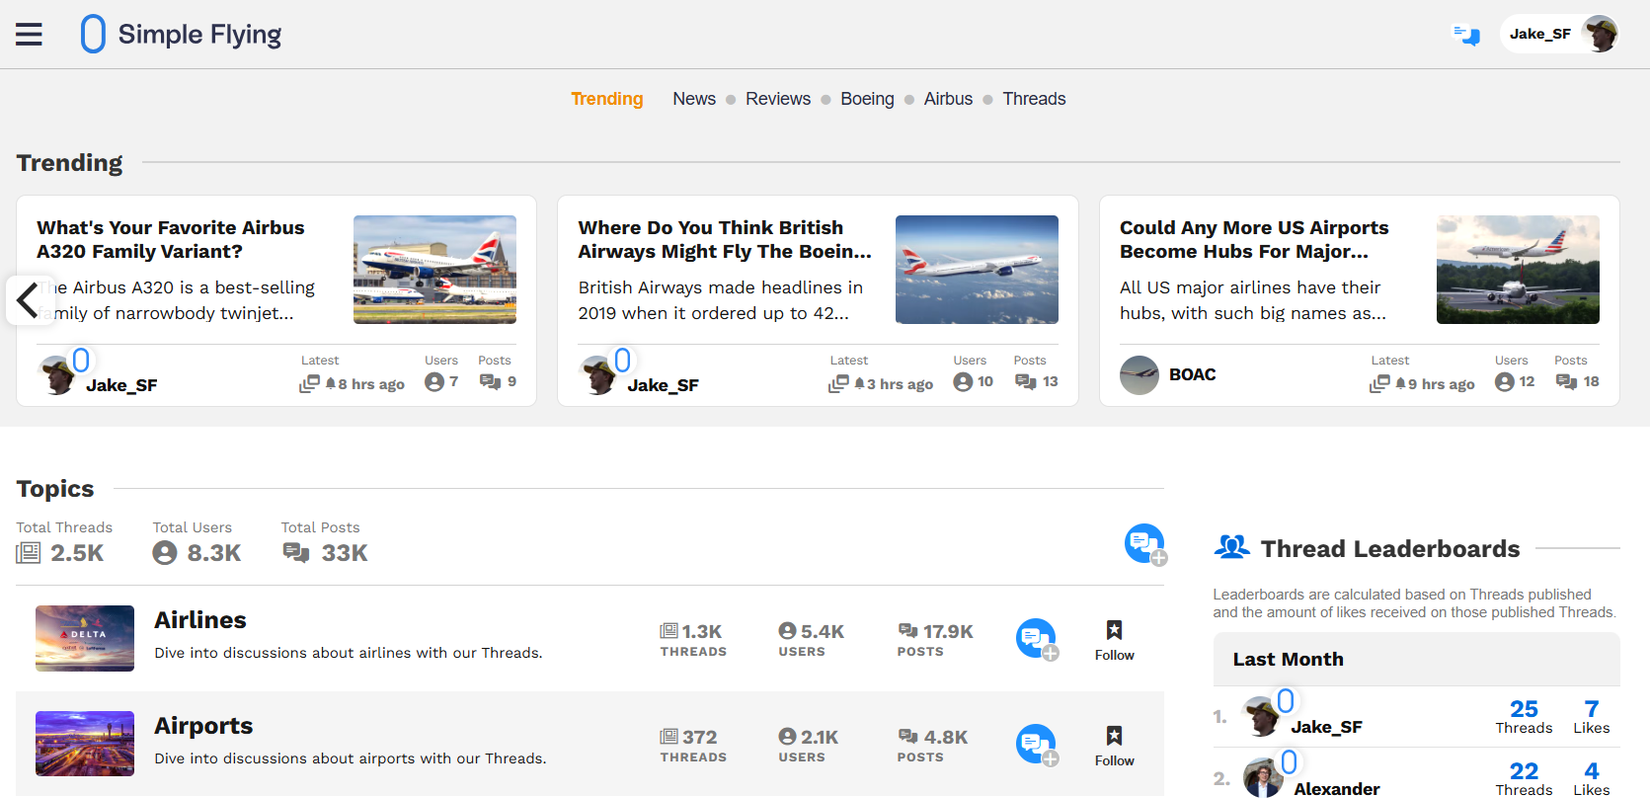Viewport: 1650px width, 805px height.
Task: Follow the Airports topic
Action: click(1114, 747)
